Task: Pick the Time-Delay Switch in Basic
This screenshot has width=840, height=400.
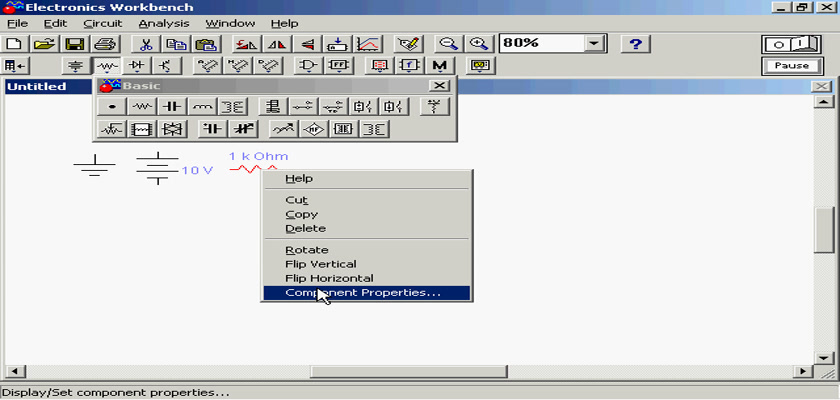Action: 333,107
